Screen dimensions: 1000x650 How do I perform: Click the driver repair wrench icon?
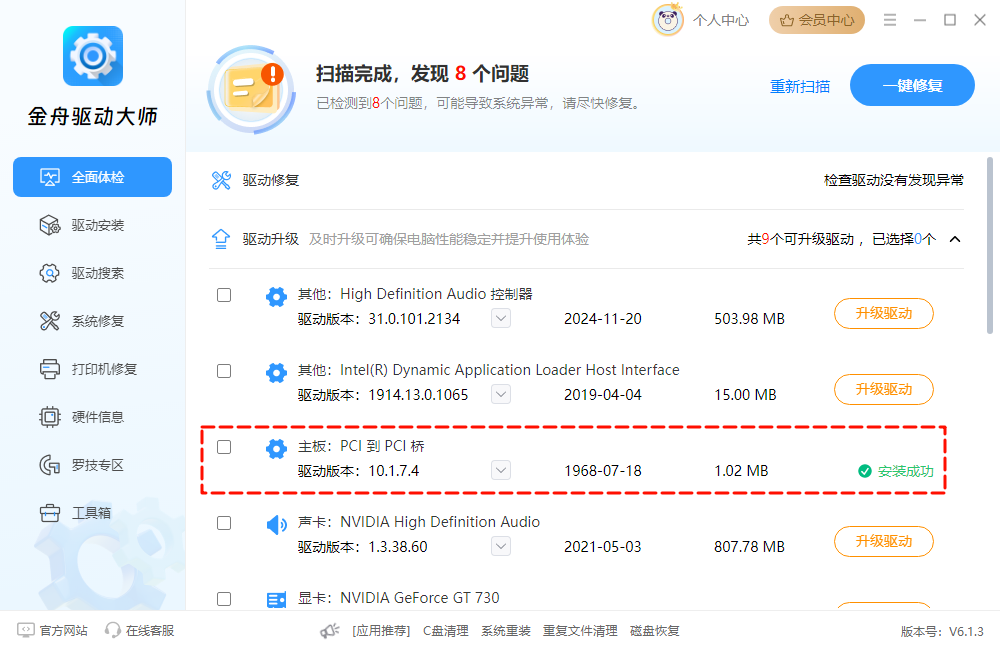pos(221,181)
